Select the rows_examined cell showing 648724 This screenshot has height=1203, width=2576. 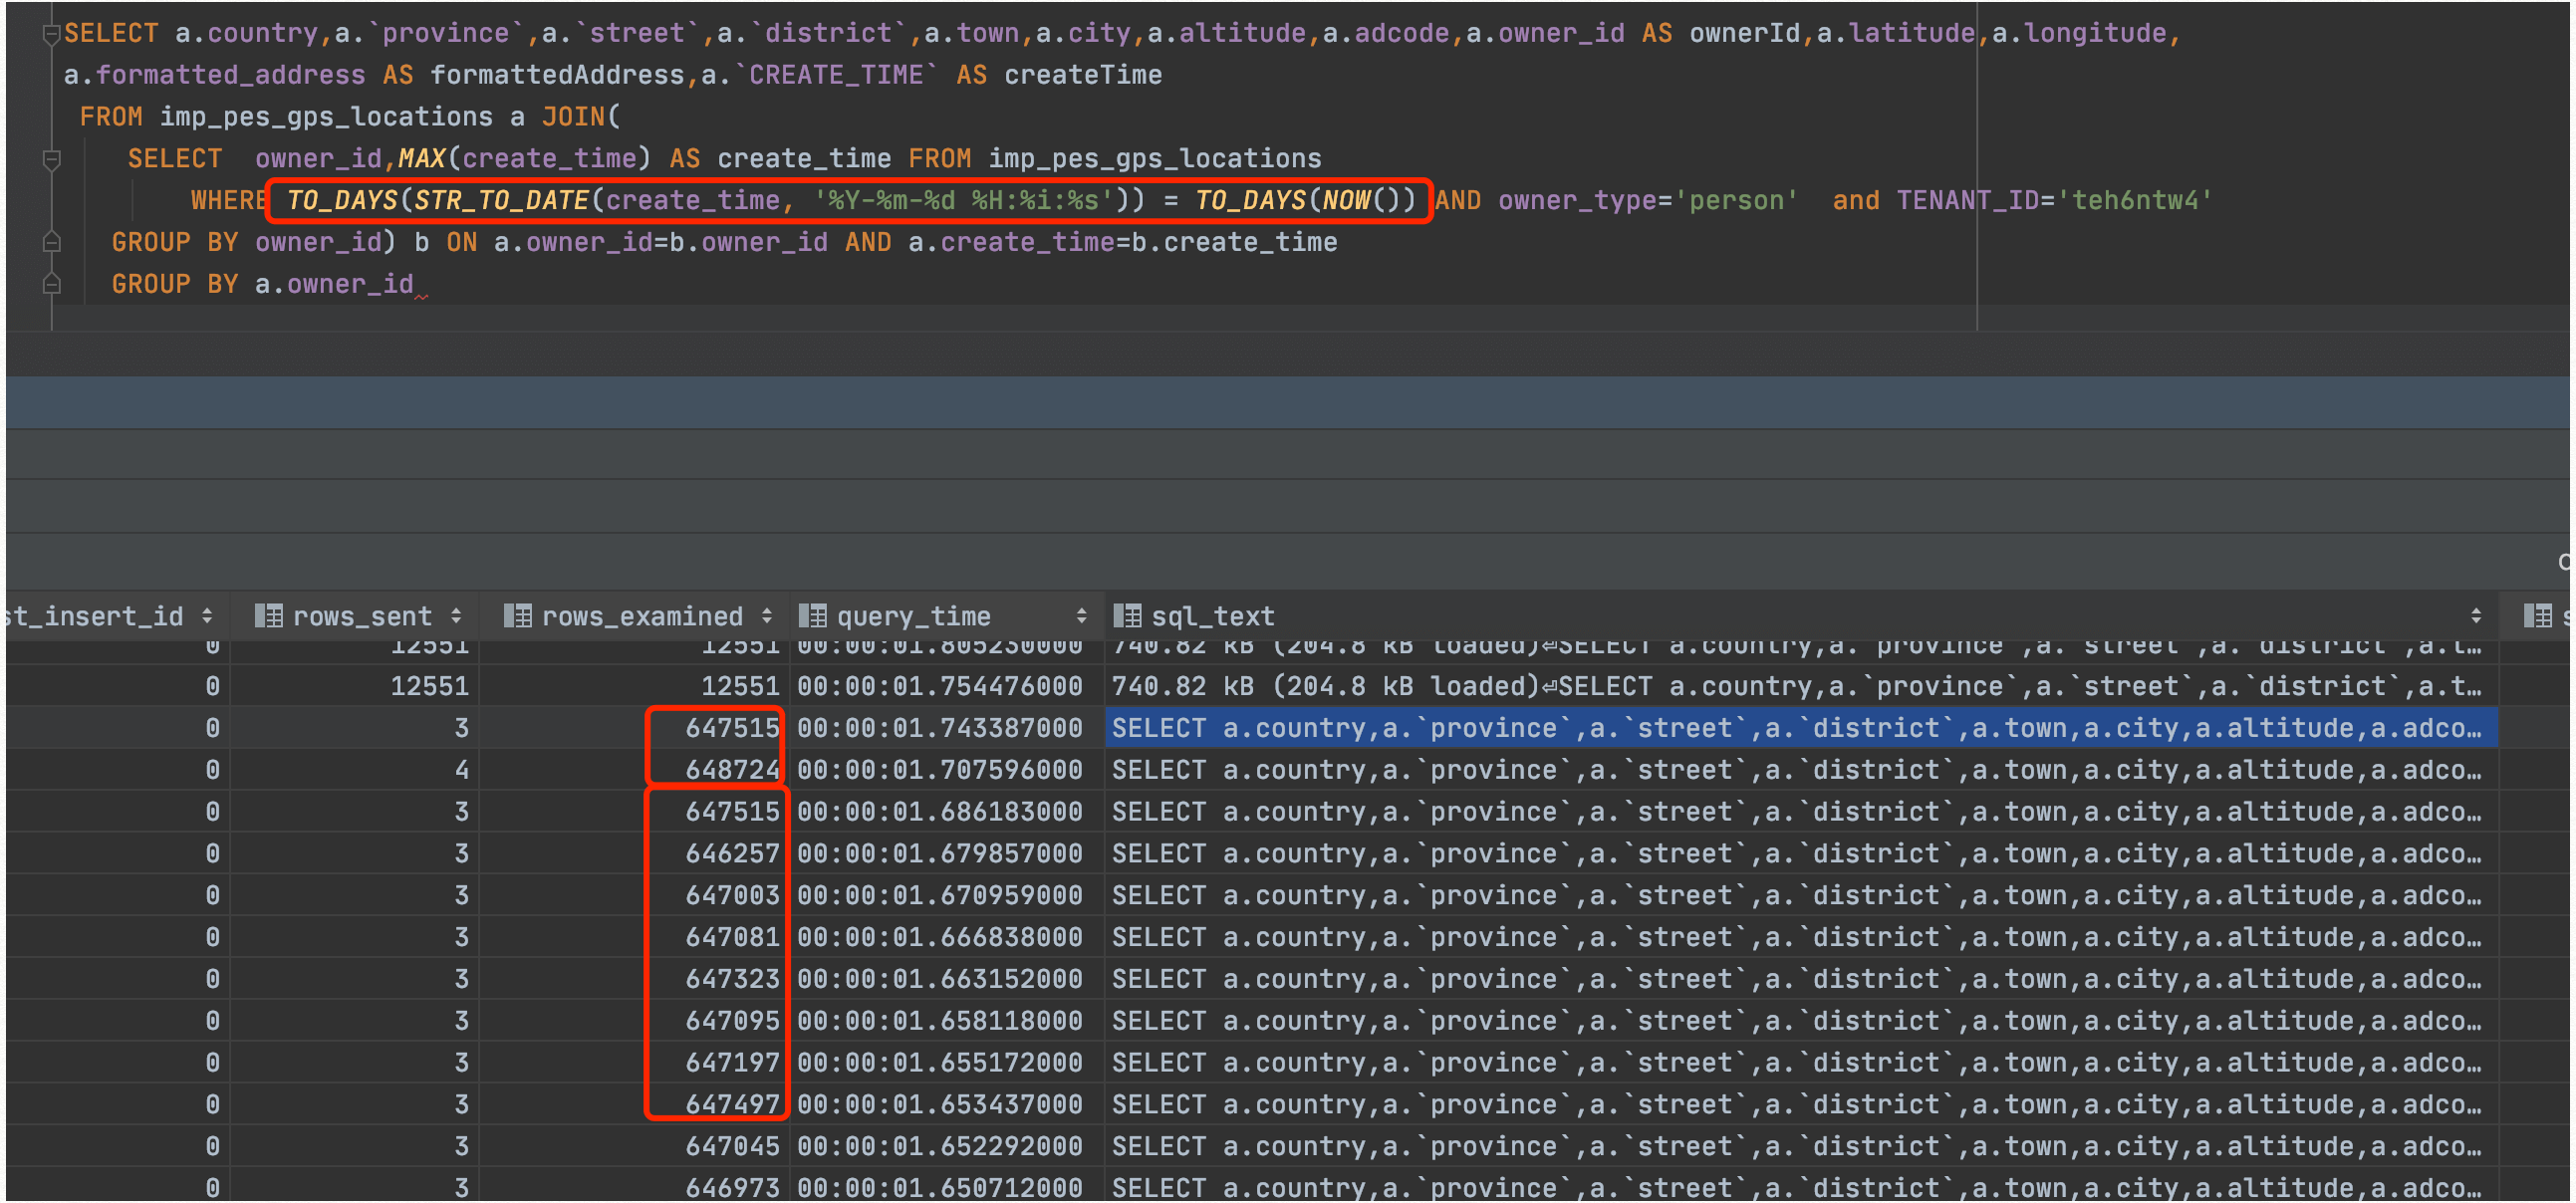(x=731, y=770)
